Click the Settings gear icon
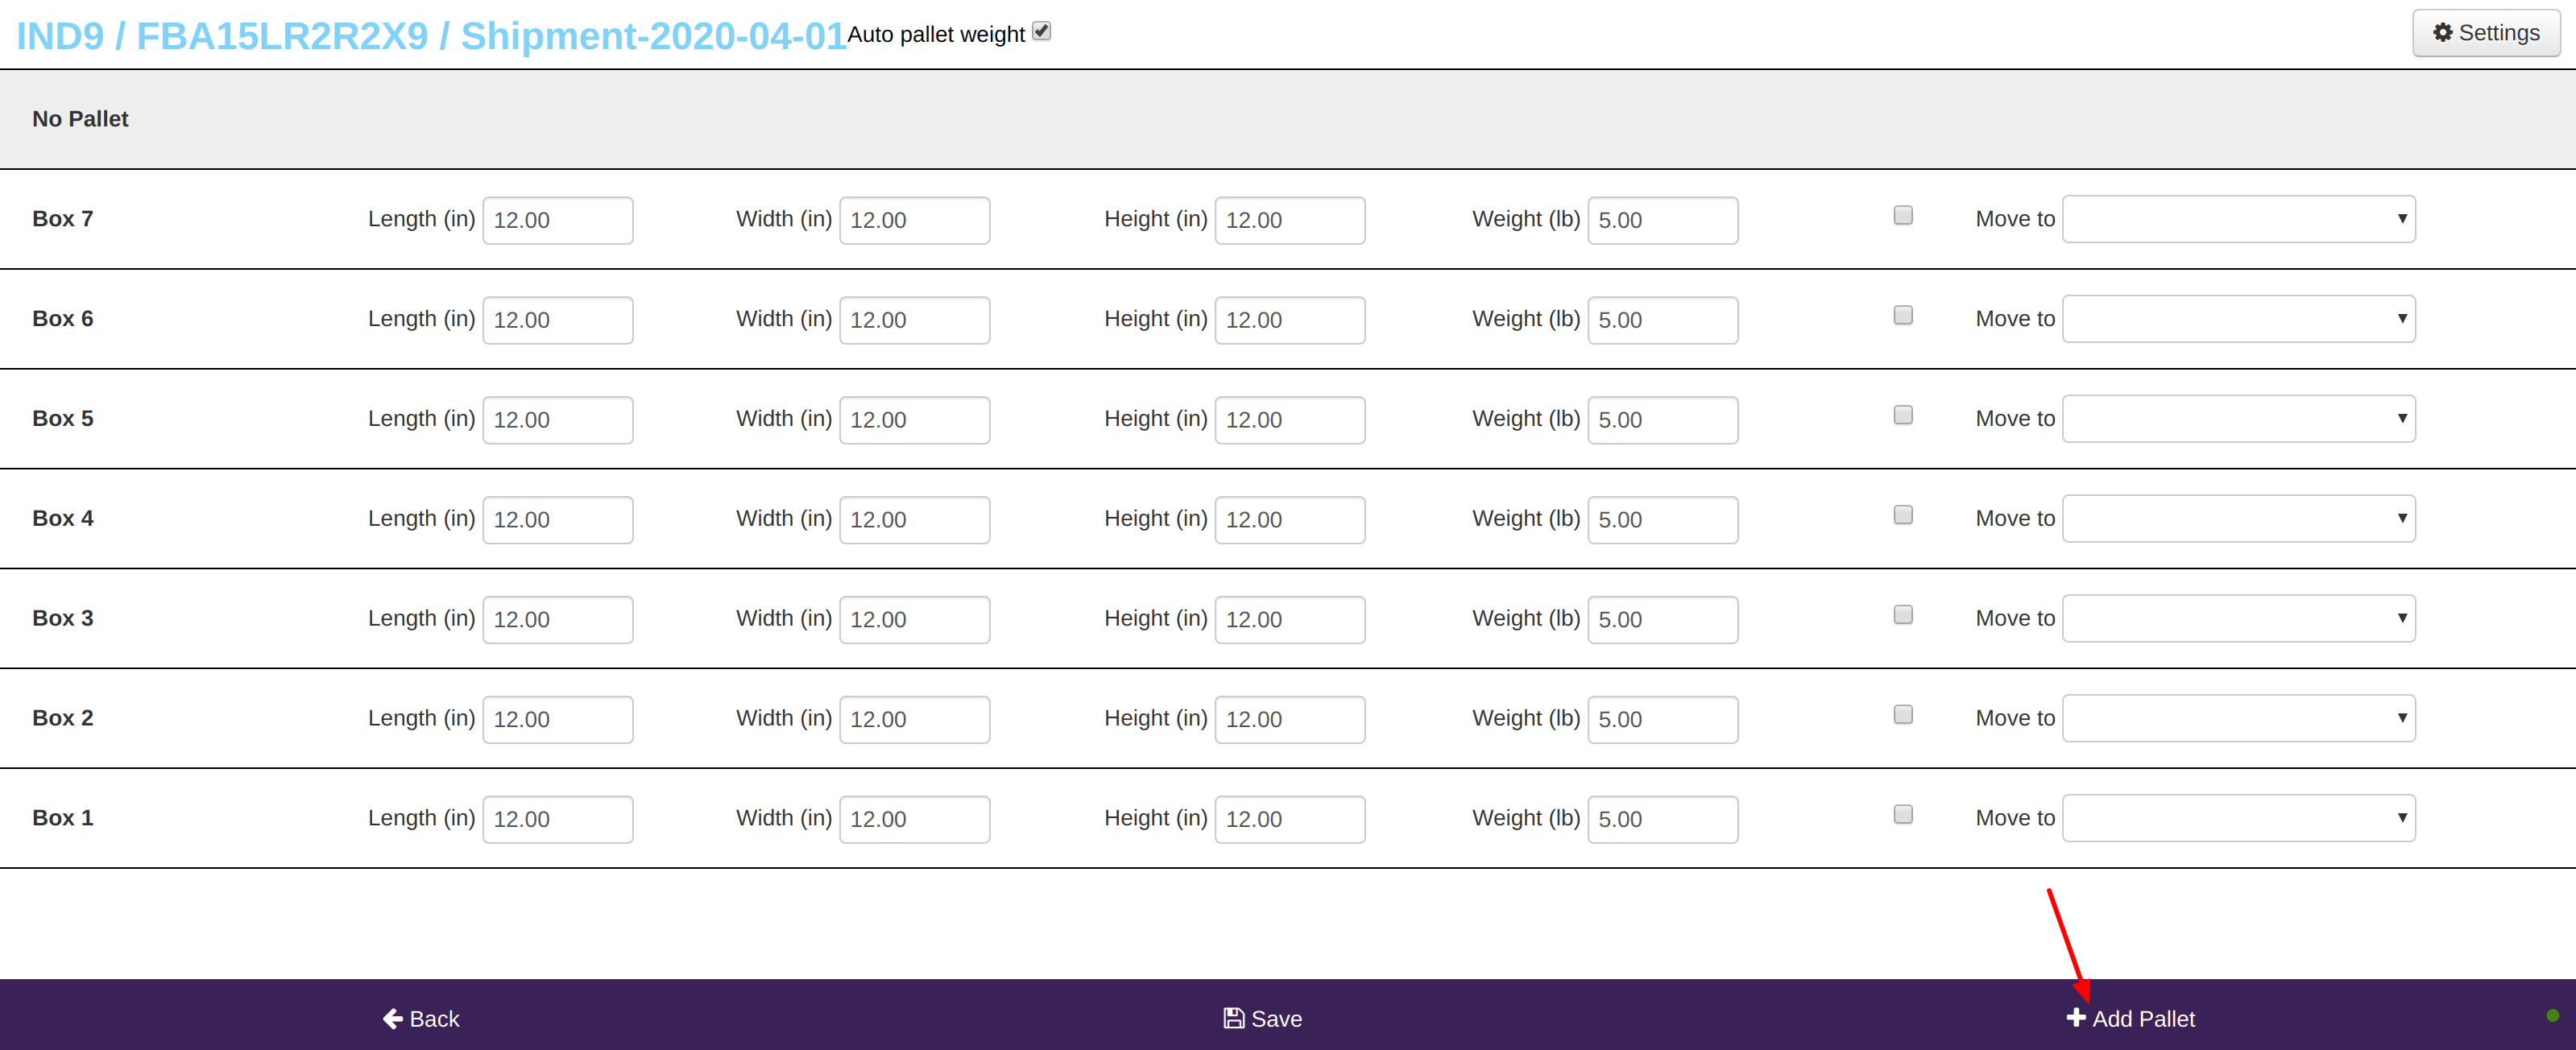Viewport: 2576px width, 1050px height. coord(2442,33)
